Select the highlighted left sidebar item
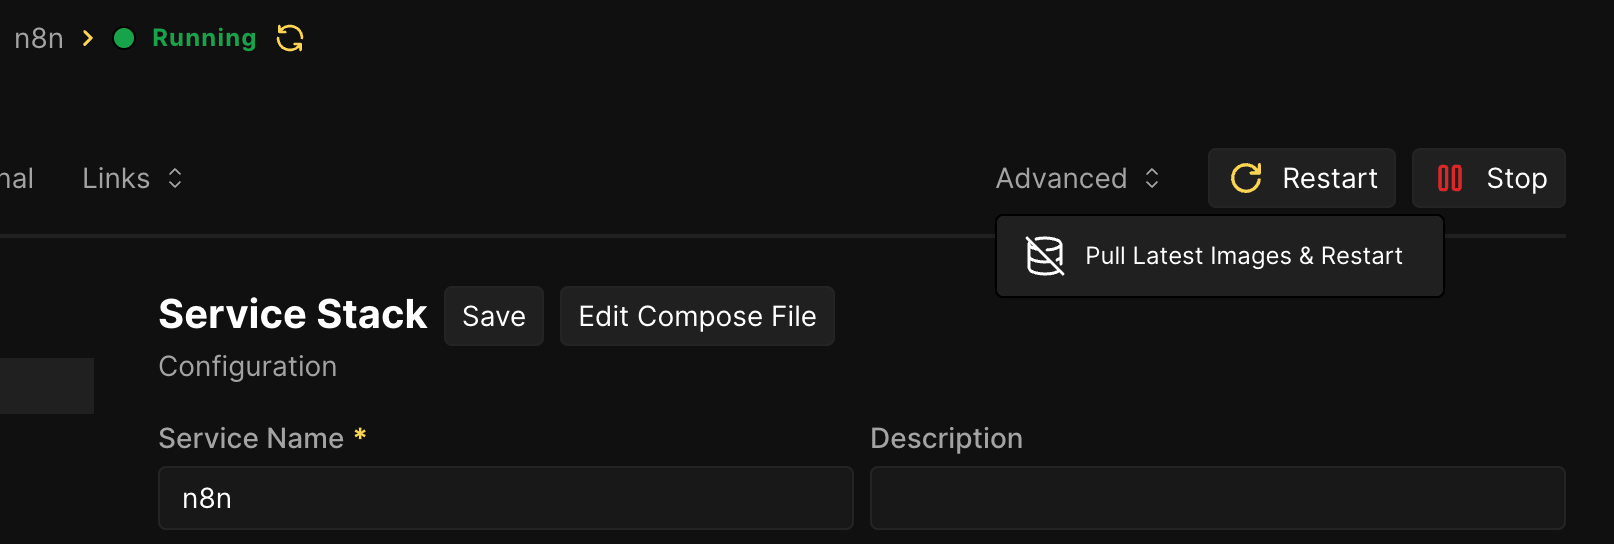1614x544 pixels. 46,386
